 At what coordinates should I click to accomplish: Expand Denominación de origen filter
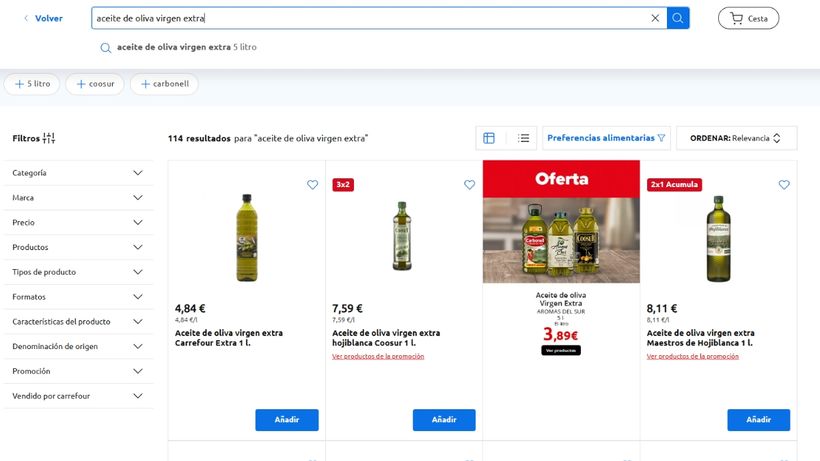tap(78, 347)
